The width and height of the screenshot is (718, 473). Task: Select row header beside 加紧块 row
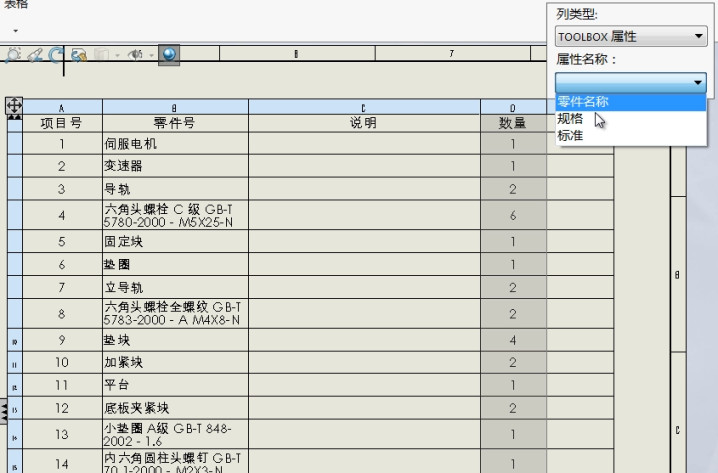click(15, 363)
